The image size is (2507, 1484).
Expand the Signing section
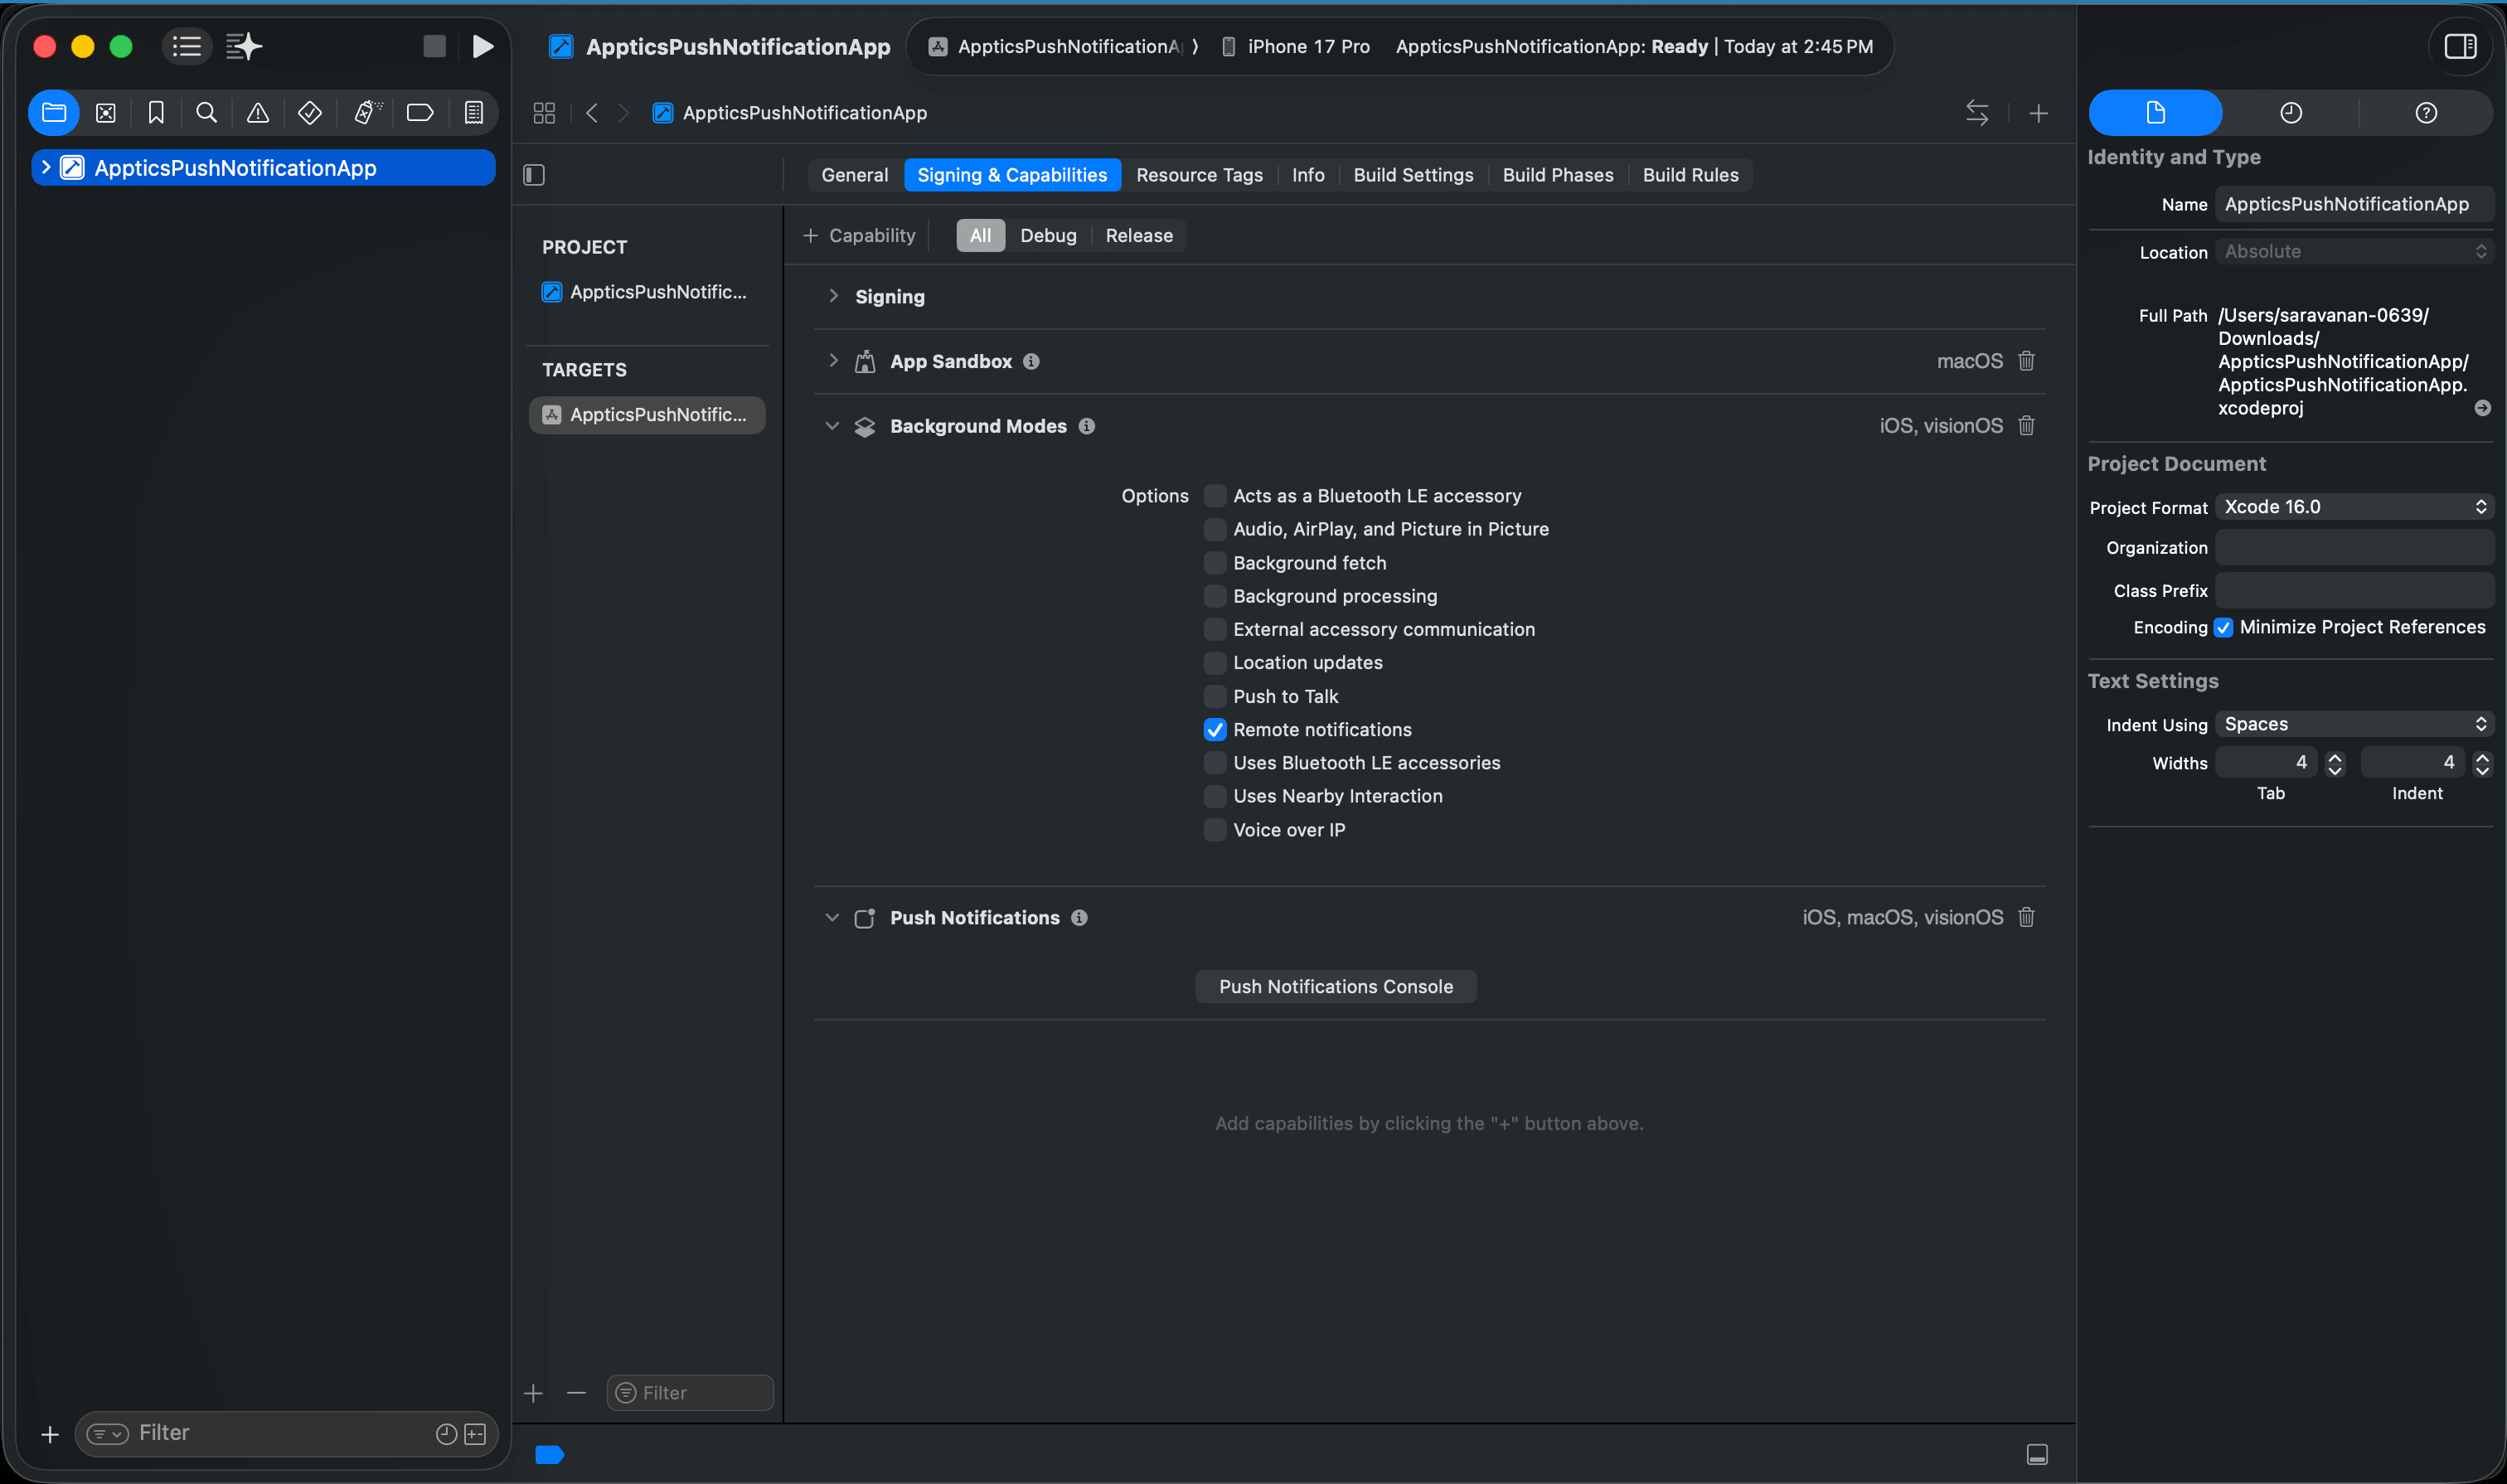(x=833, y=296)
